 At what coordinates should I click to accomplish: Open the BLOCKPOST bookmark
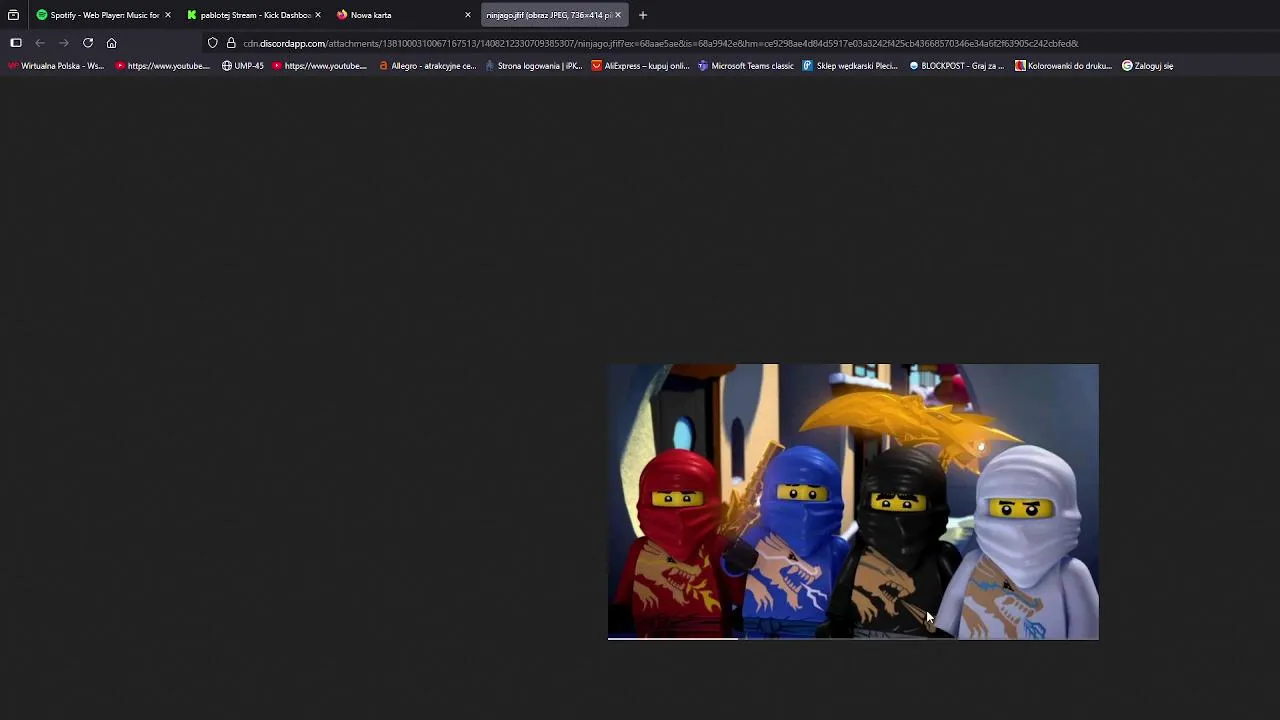click(x=957, y=66)
